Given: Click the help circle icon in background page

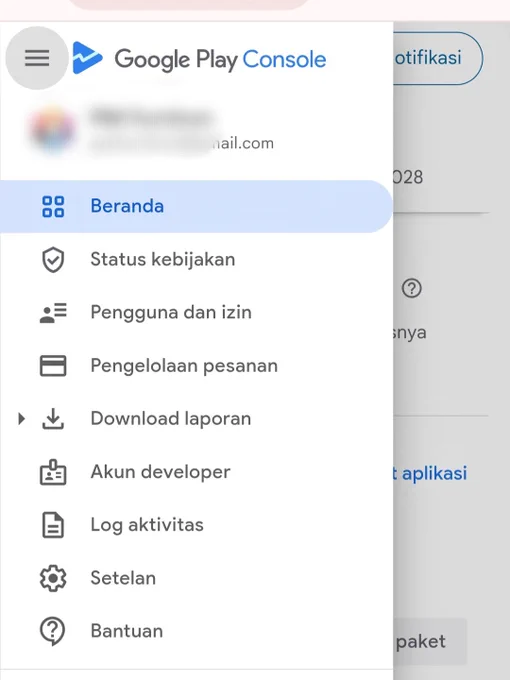Looking at the screenshot, I should coord(412,288).
